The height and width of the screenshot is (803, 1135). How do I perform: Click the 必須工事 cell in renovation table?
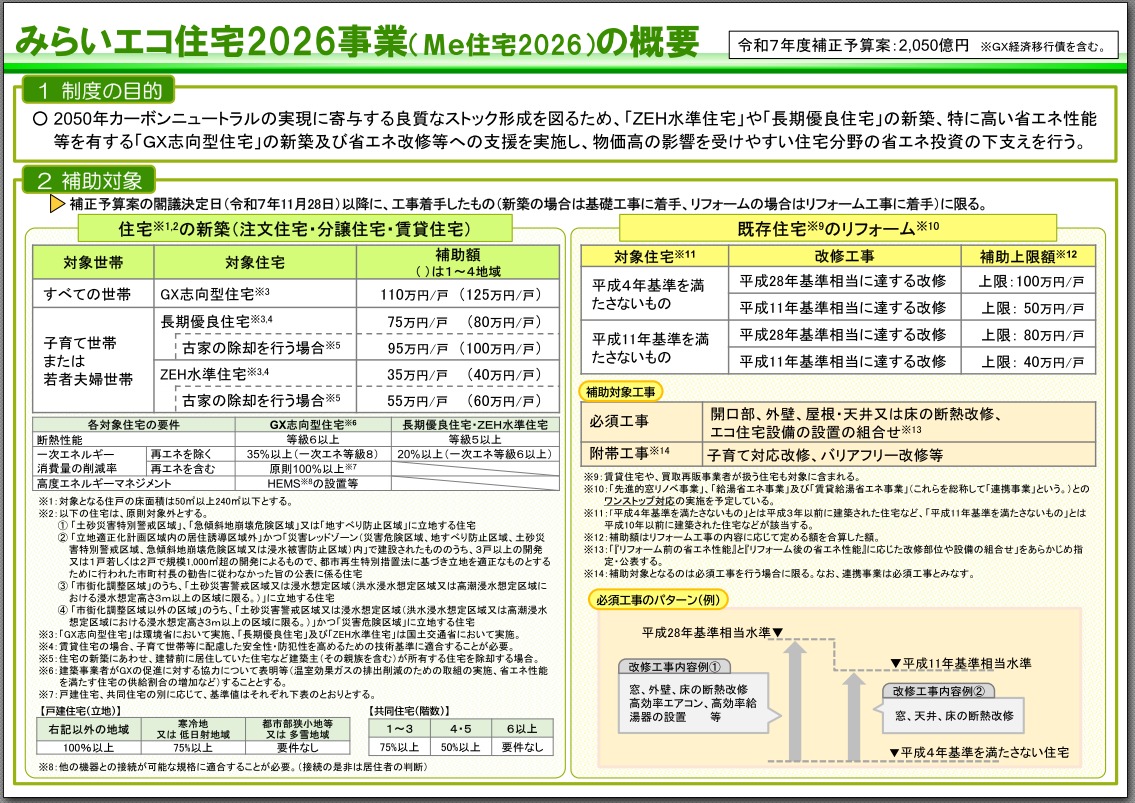point(622,422)
